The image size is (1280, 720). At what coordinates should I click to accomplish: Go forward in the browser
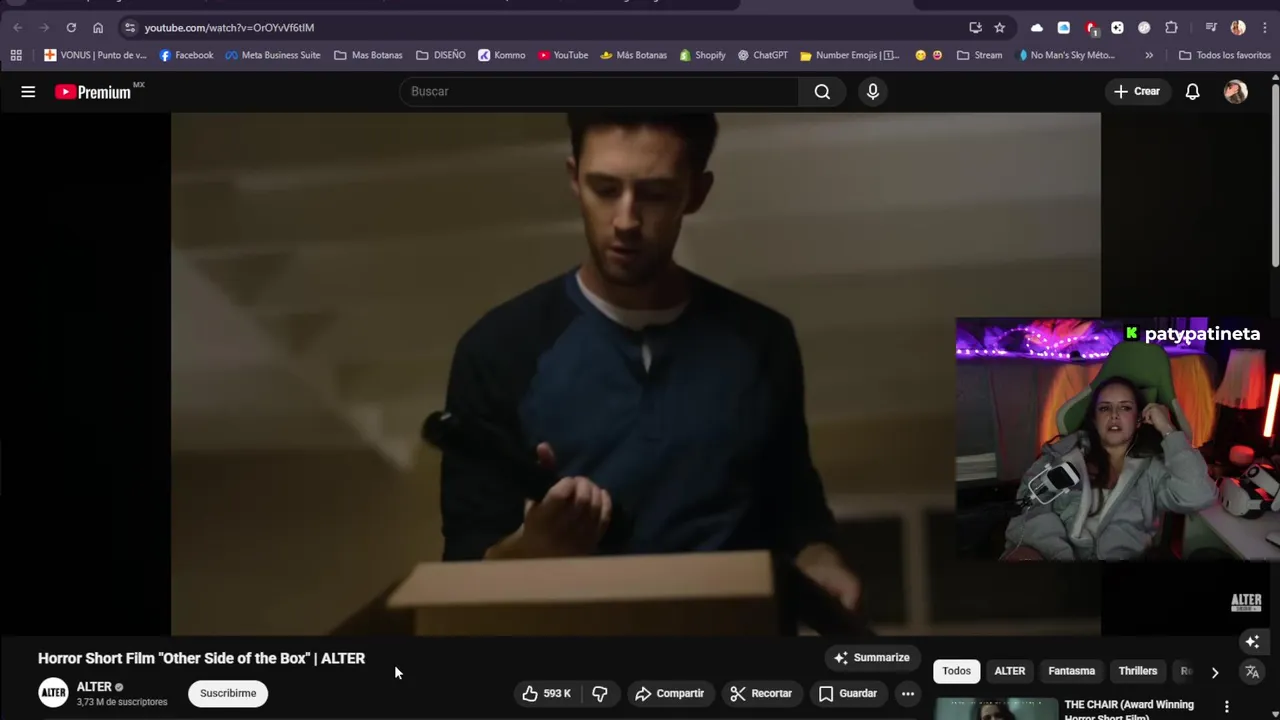coord(44,27)
